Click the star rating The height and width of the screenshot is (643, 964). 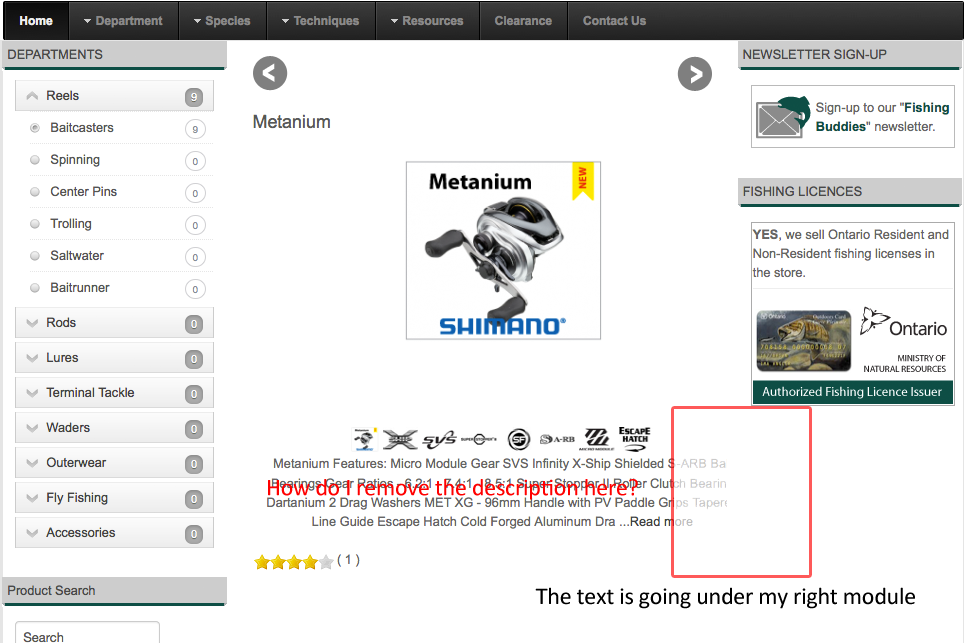(293, 561)
